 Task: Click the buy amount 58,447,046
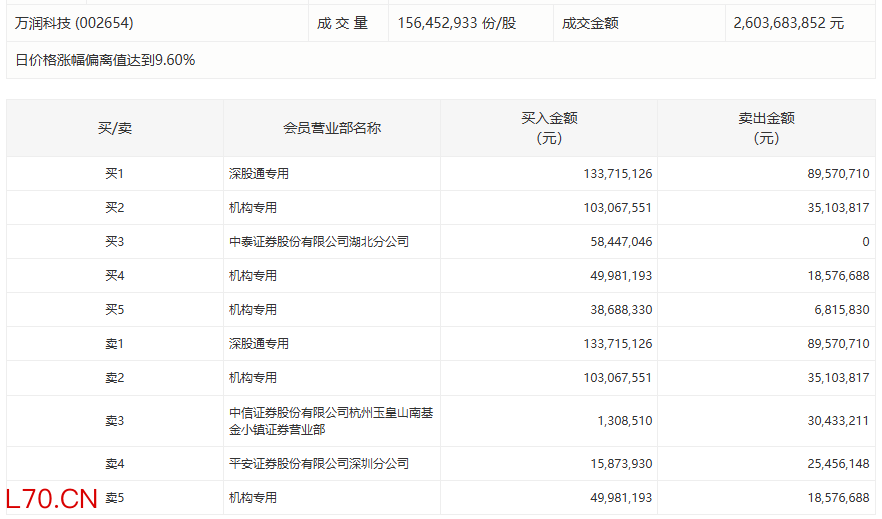pos(617,242)
